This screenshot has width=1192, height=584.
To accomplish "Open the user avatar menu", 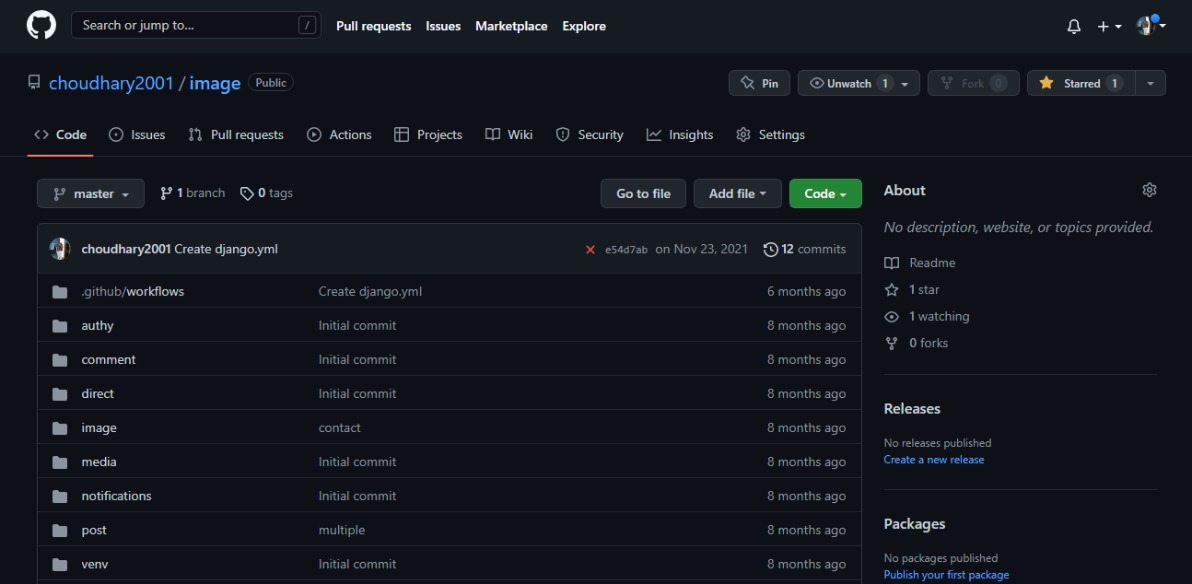I will (1150, 26).
